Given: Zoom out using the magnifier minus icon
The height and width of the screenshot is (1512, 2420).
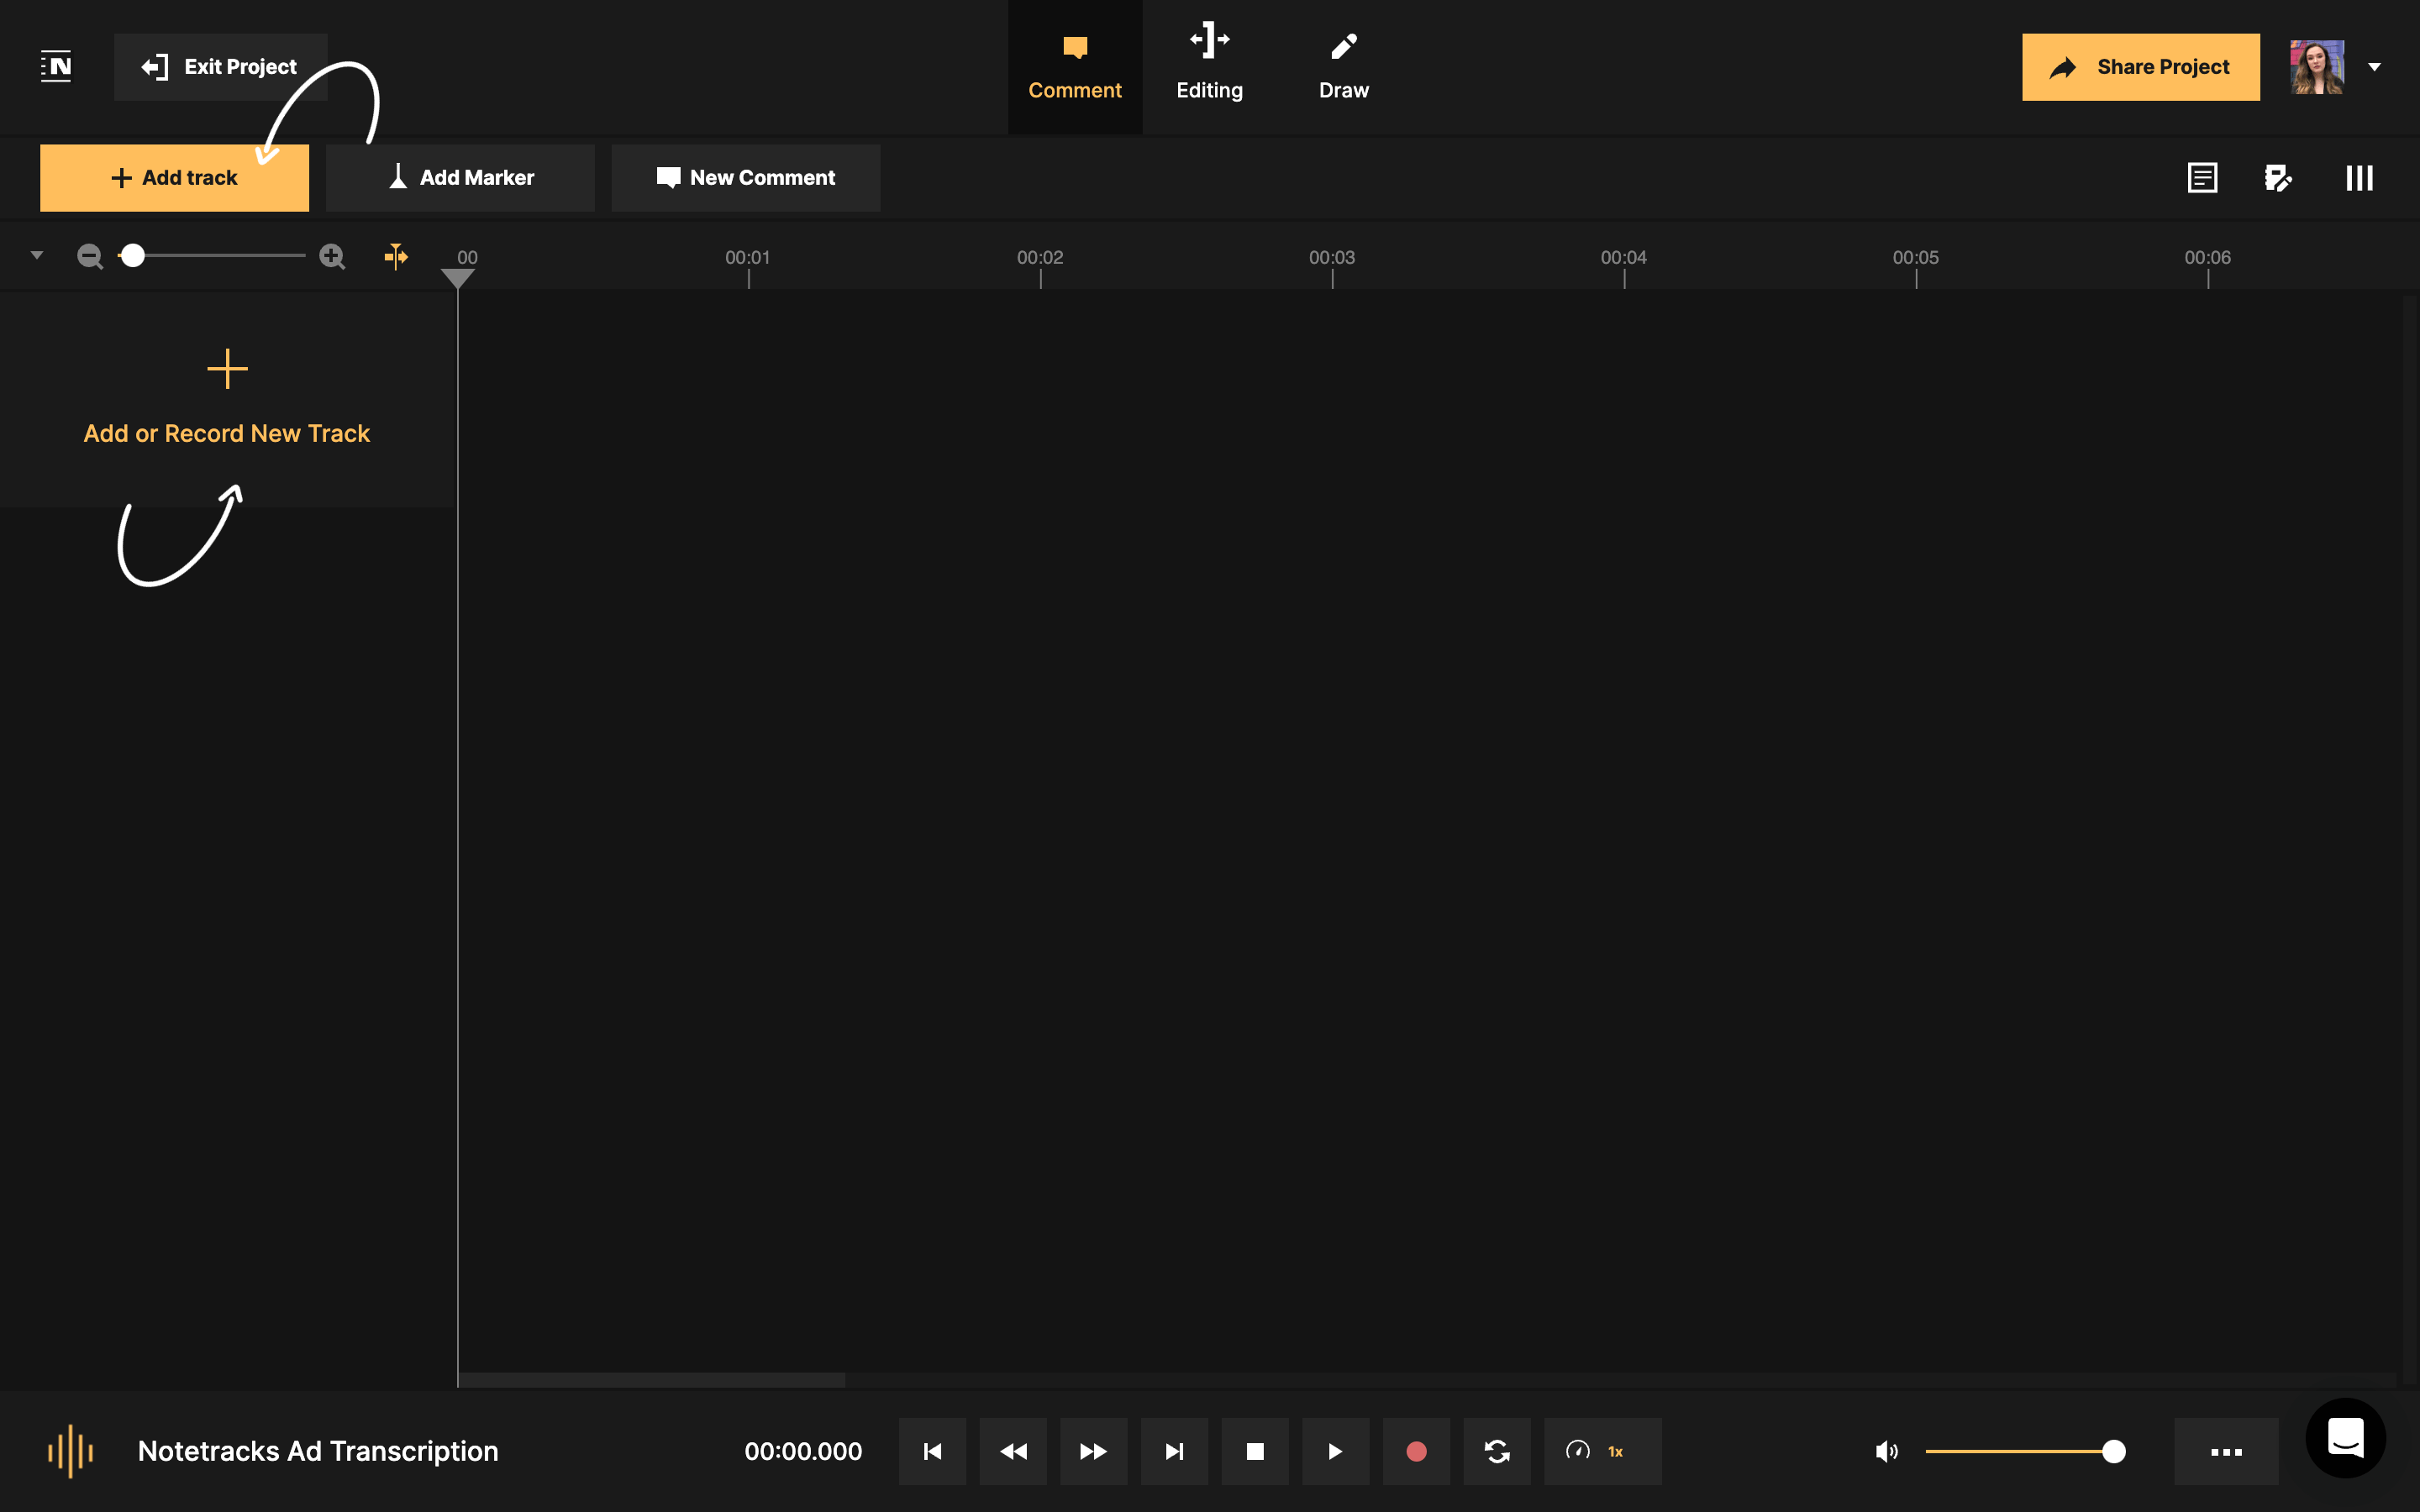Looking at the screenshot, I should click(x=89, y=256).
